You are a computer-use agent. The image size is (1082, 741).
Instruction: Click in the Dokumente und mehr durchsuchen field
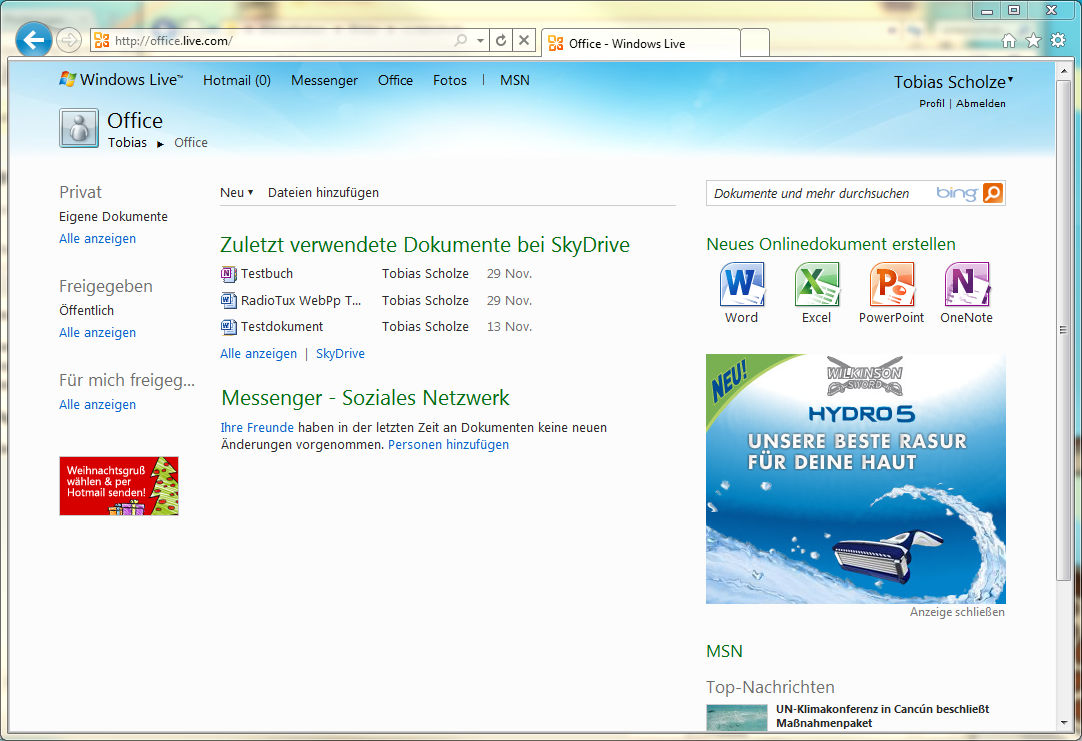coord(821,193)
